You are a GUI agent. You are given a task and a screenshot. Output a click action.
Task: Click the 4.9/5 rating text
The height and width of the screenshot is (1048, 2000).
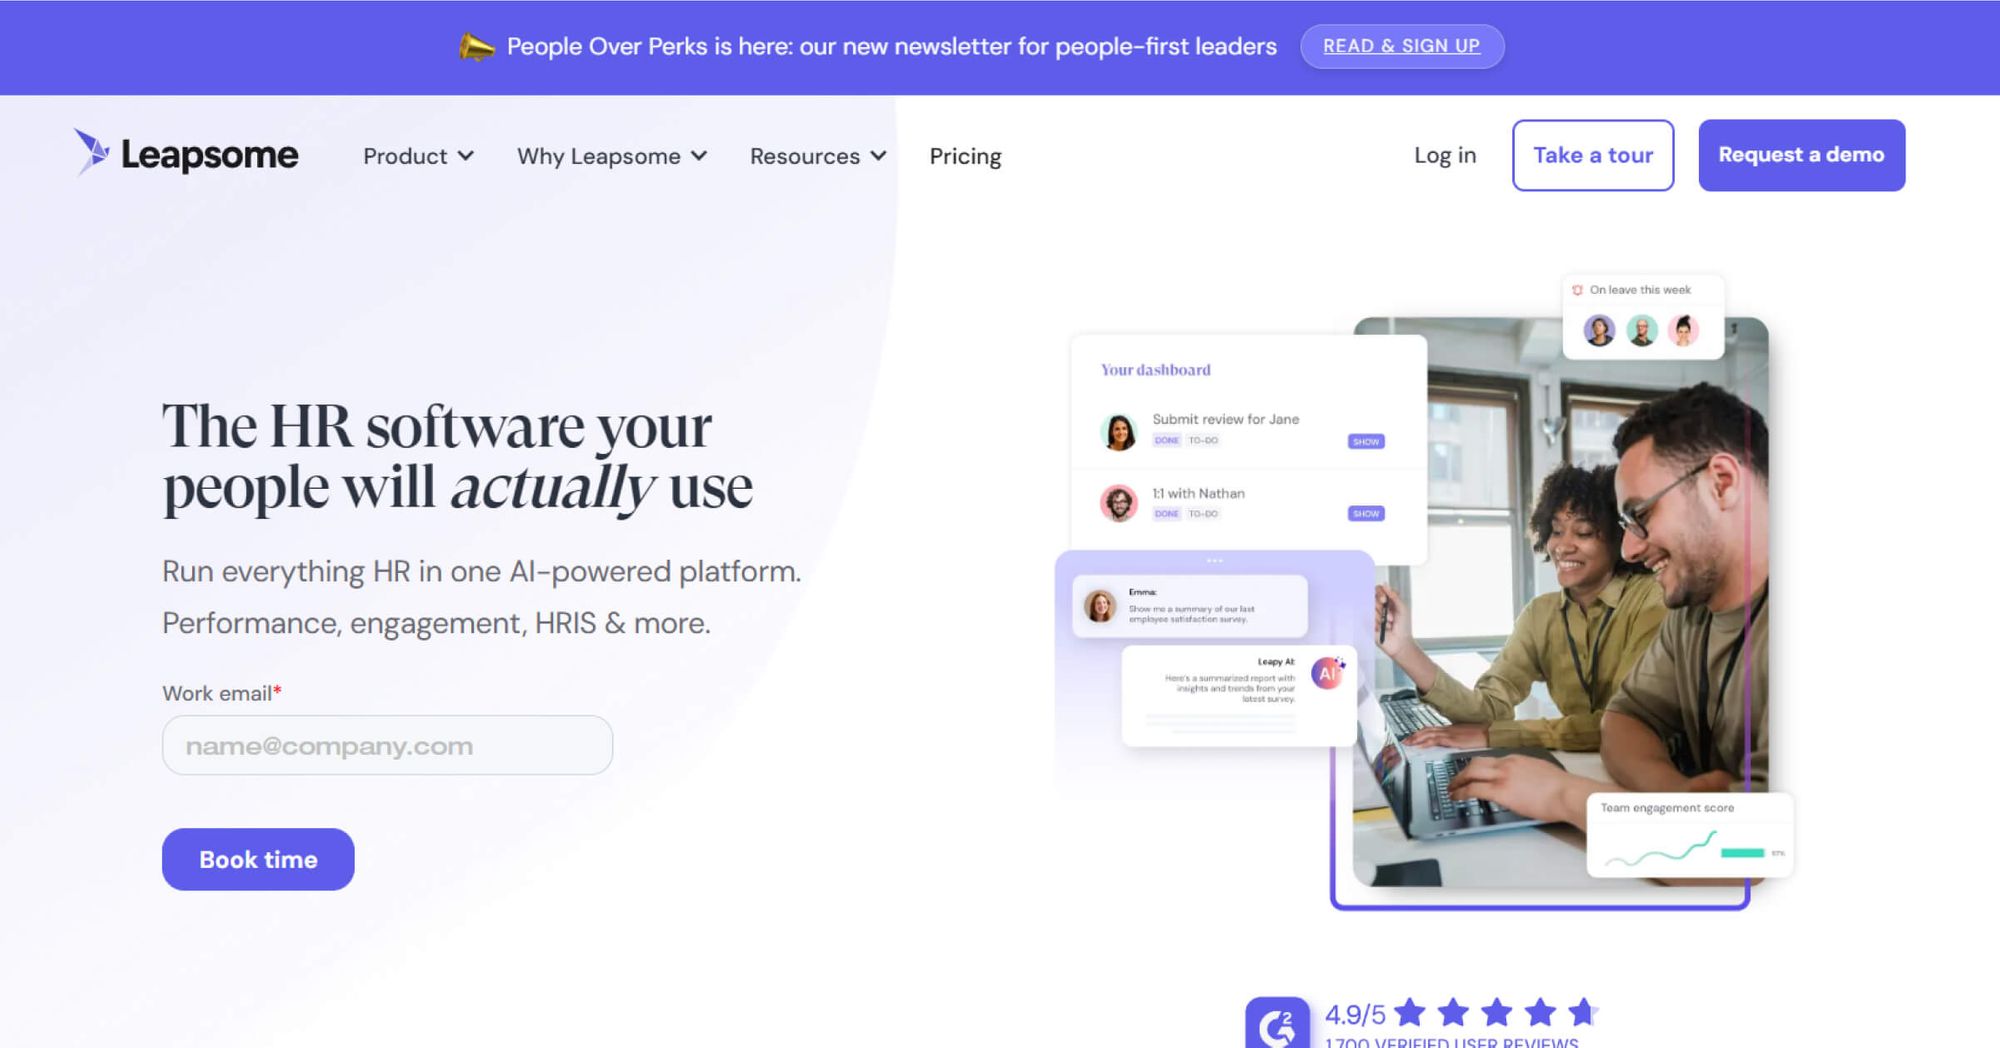click(x=1355, y=1014)
